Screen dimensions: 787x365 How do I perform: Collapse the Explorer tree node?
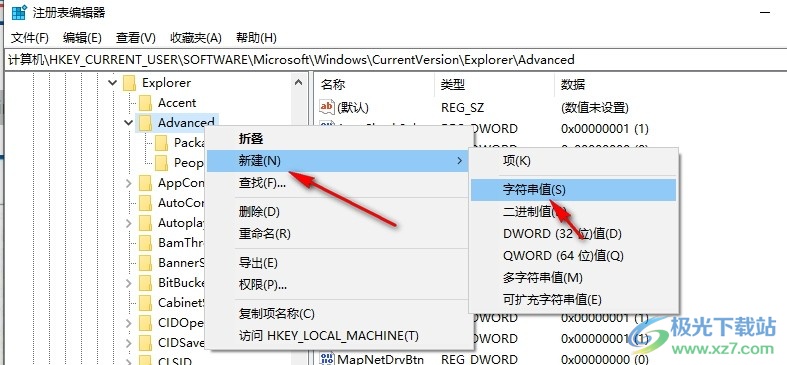(x=112, y=82)
